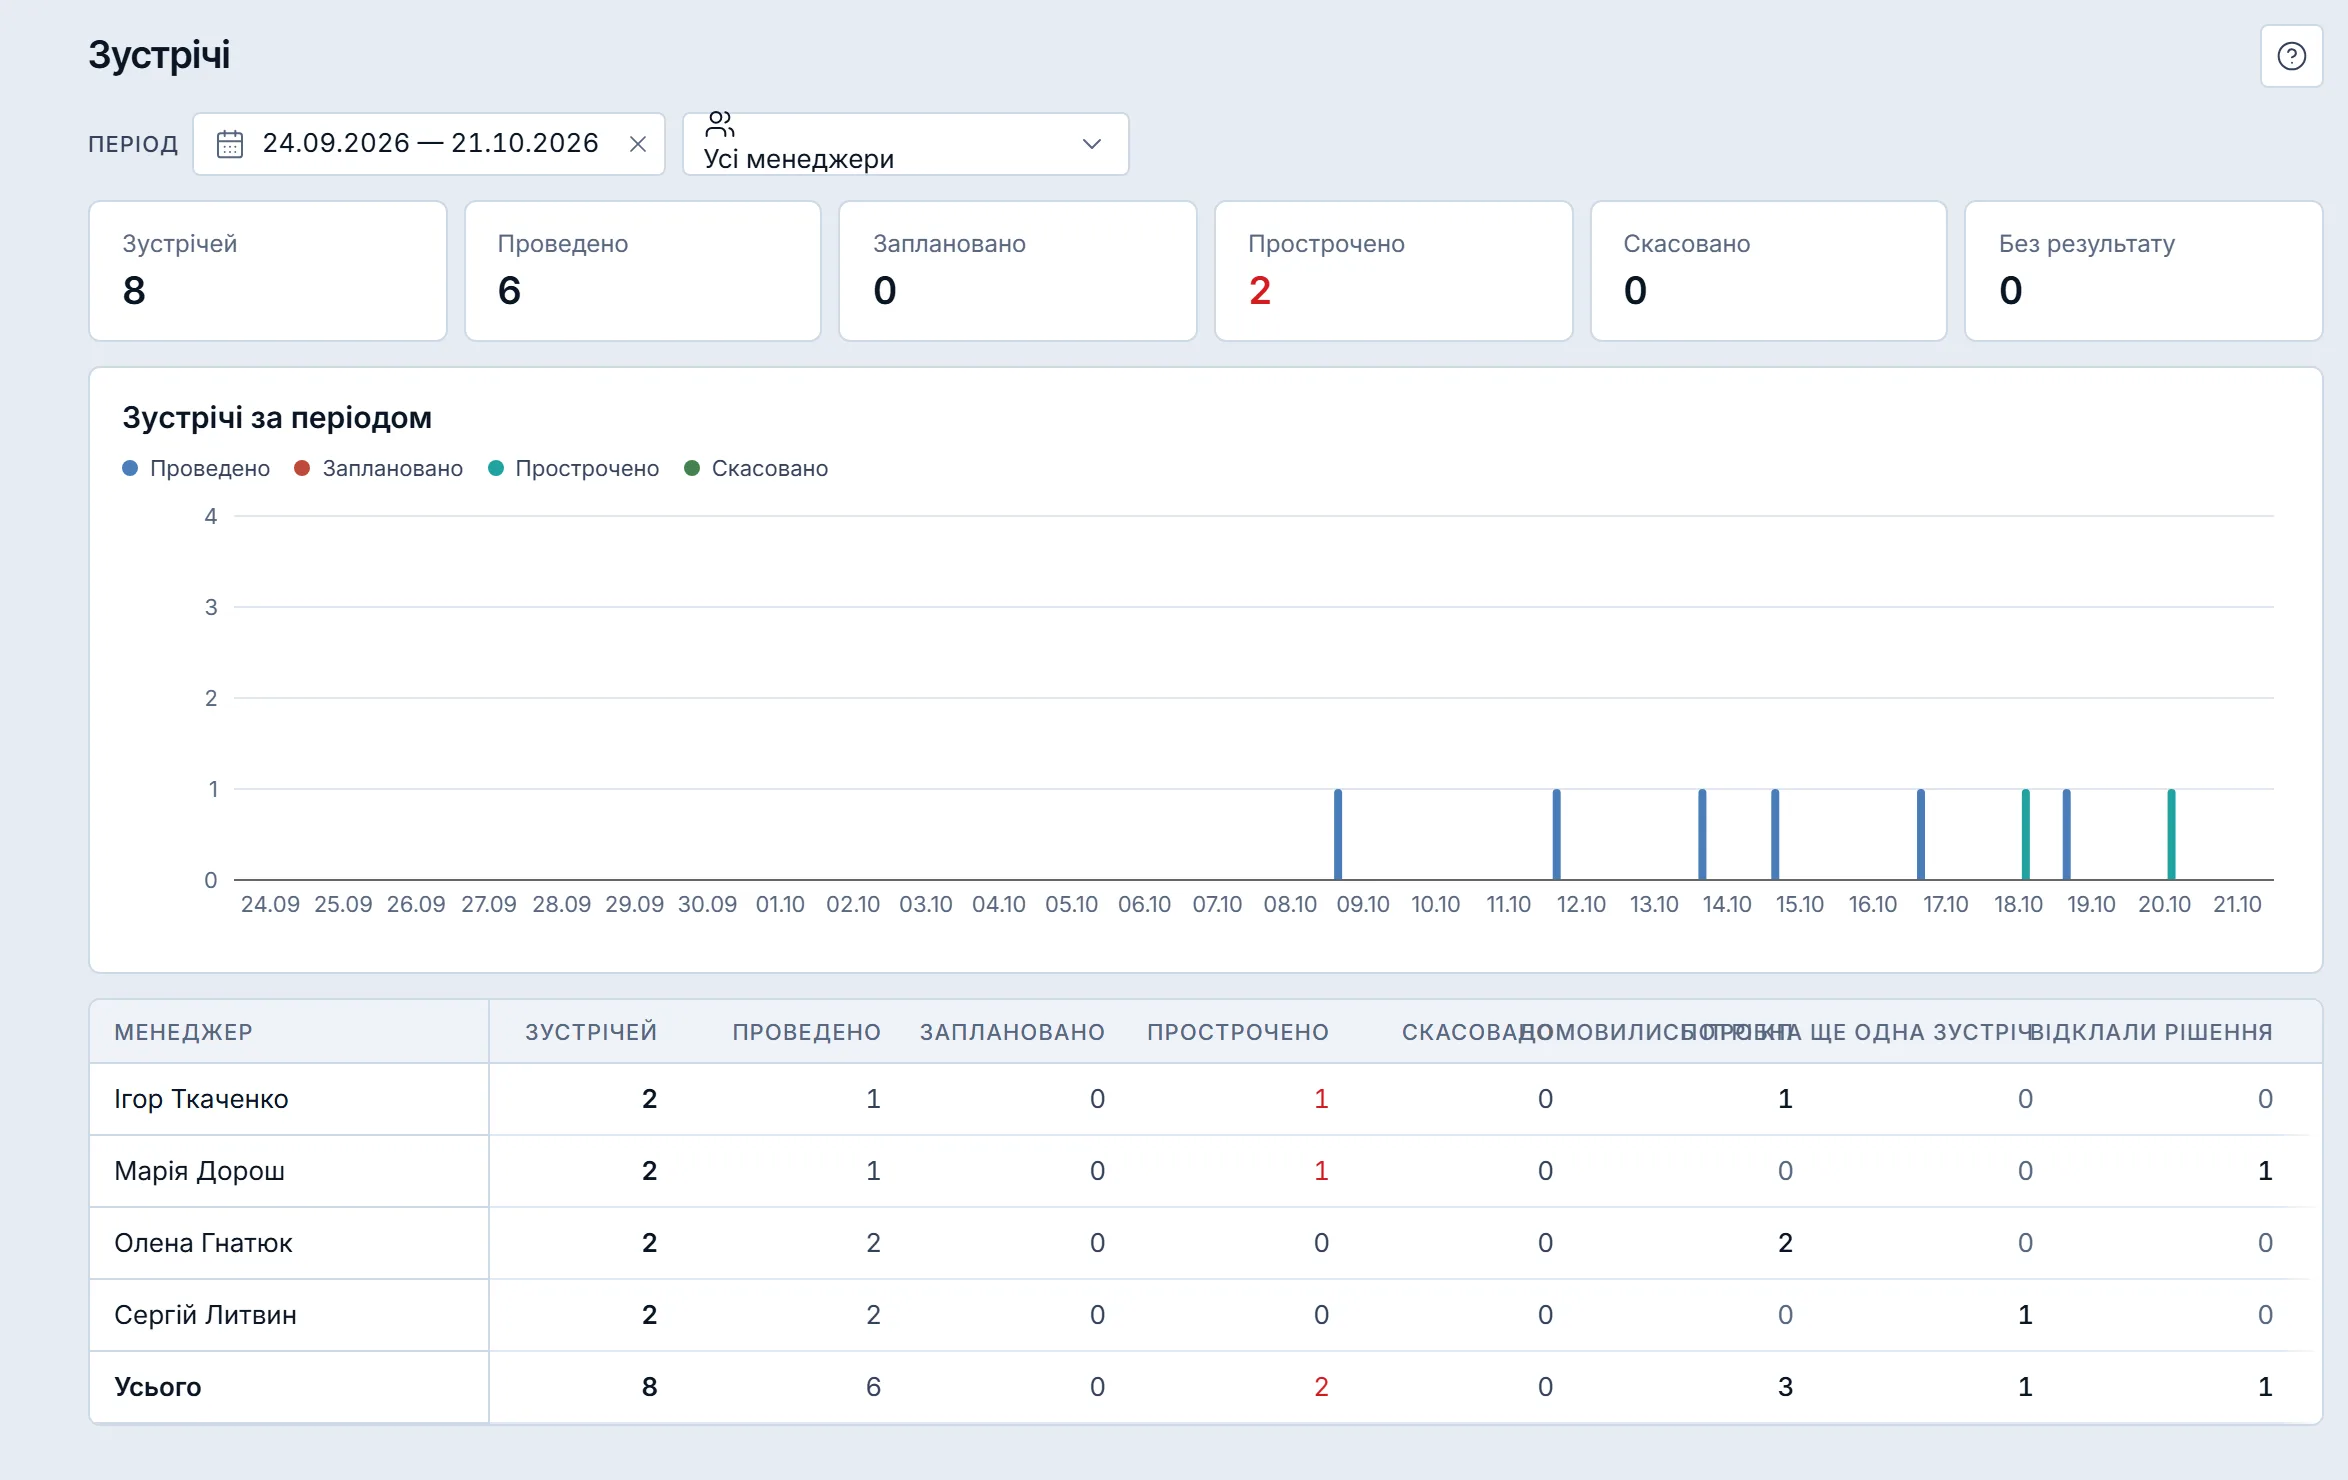The height and width of the screenshot is (1480, 2348).
Task: Sort by ПРОВЕДЕНО column header
Action: click(806, 1032)
